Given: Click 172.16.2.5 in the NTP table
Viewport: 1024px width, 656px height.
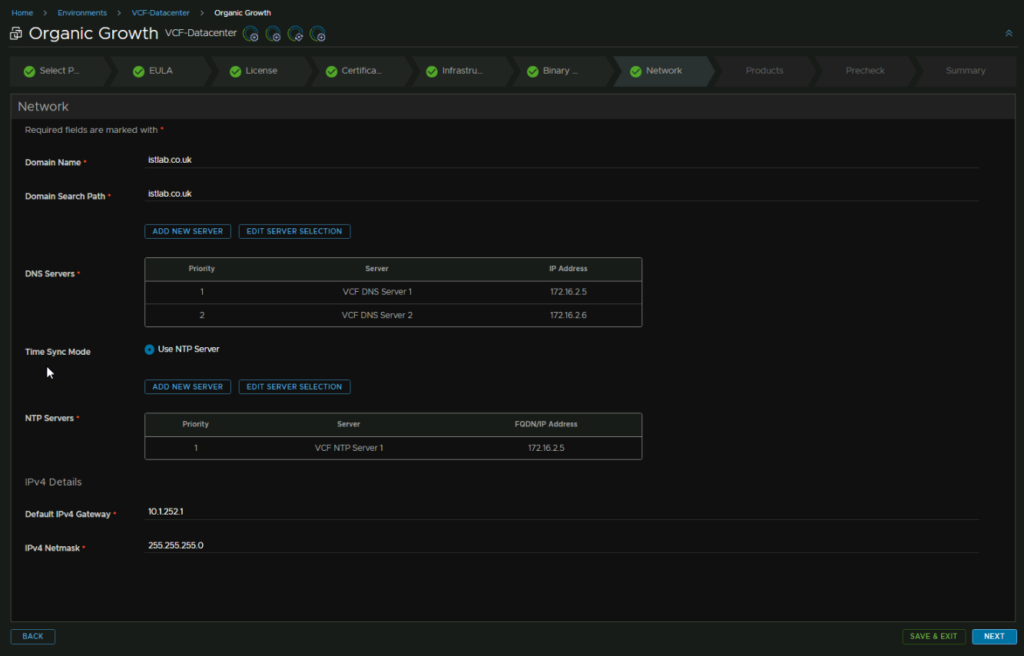Looking at the screenshot, I should click(546, 448).
